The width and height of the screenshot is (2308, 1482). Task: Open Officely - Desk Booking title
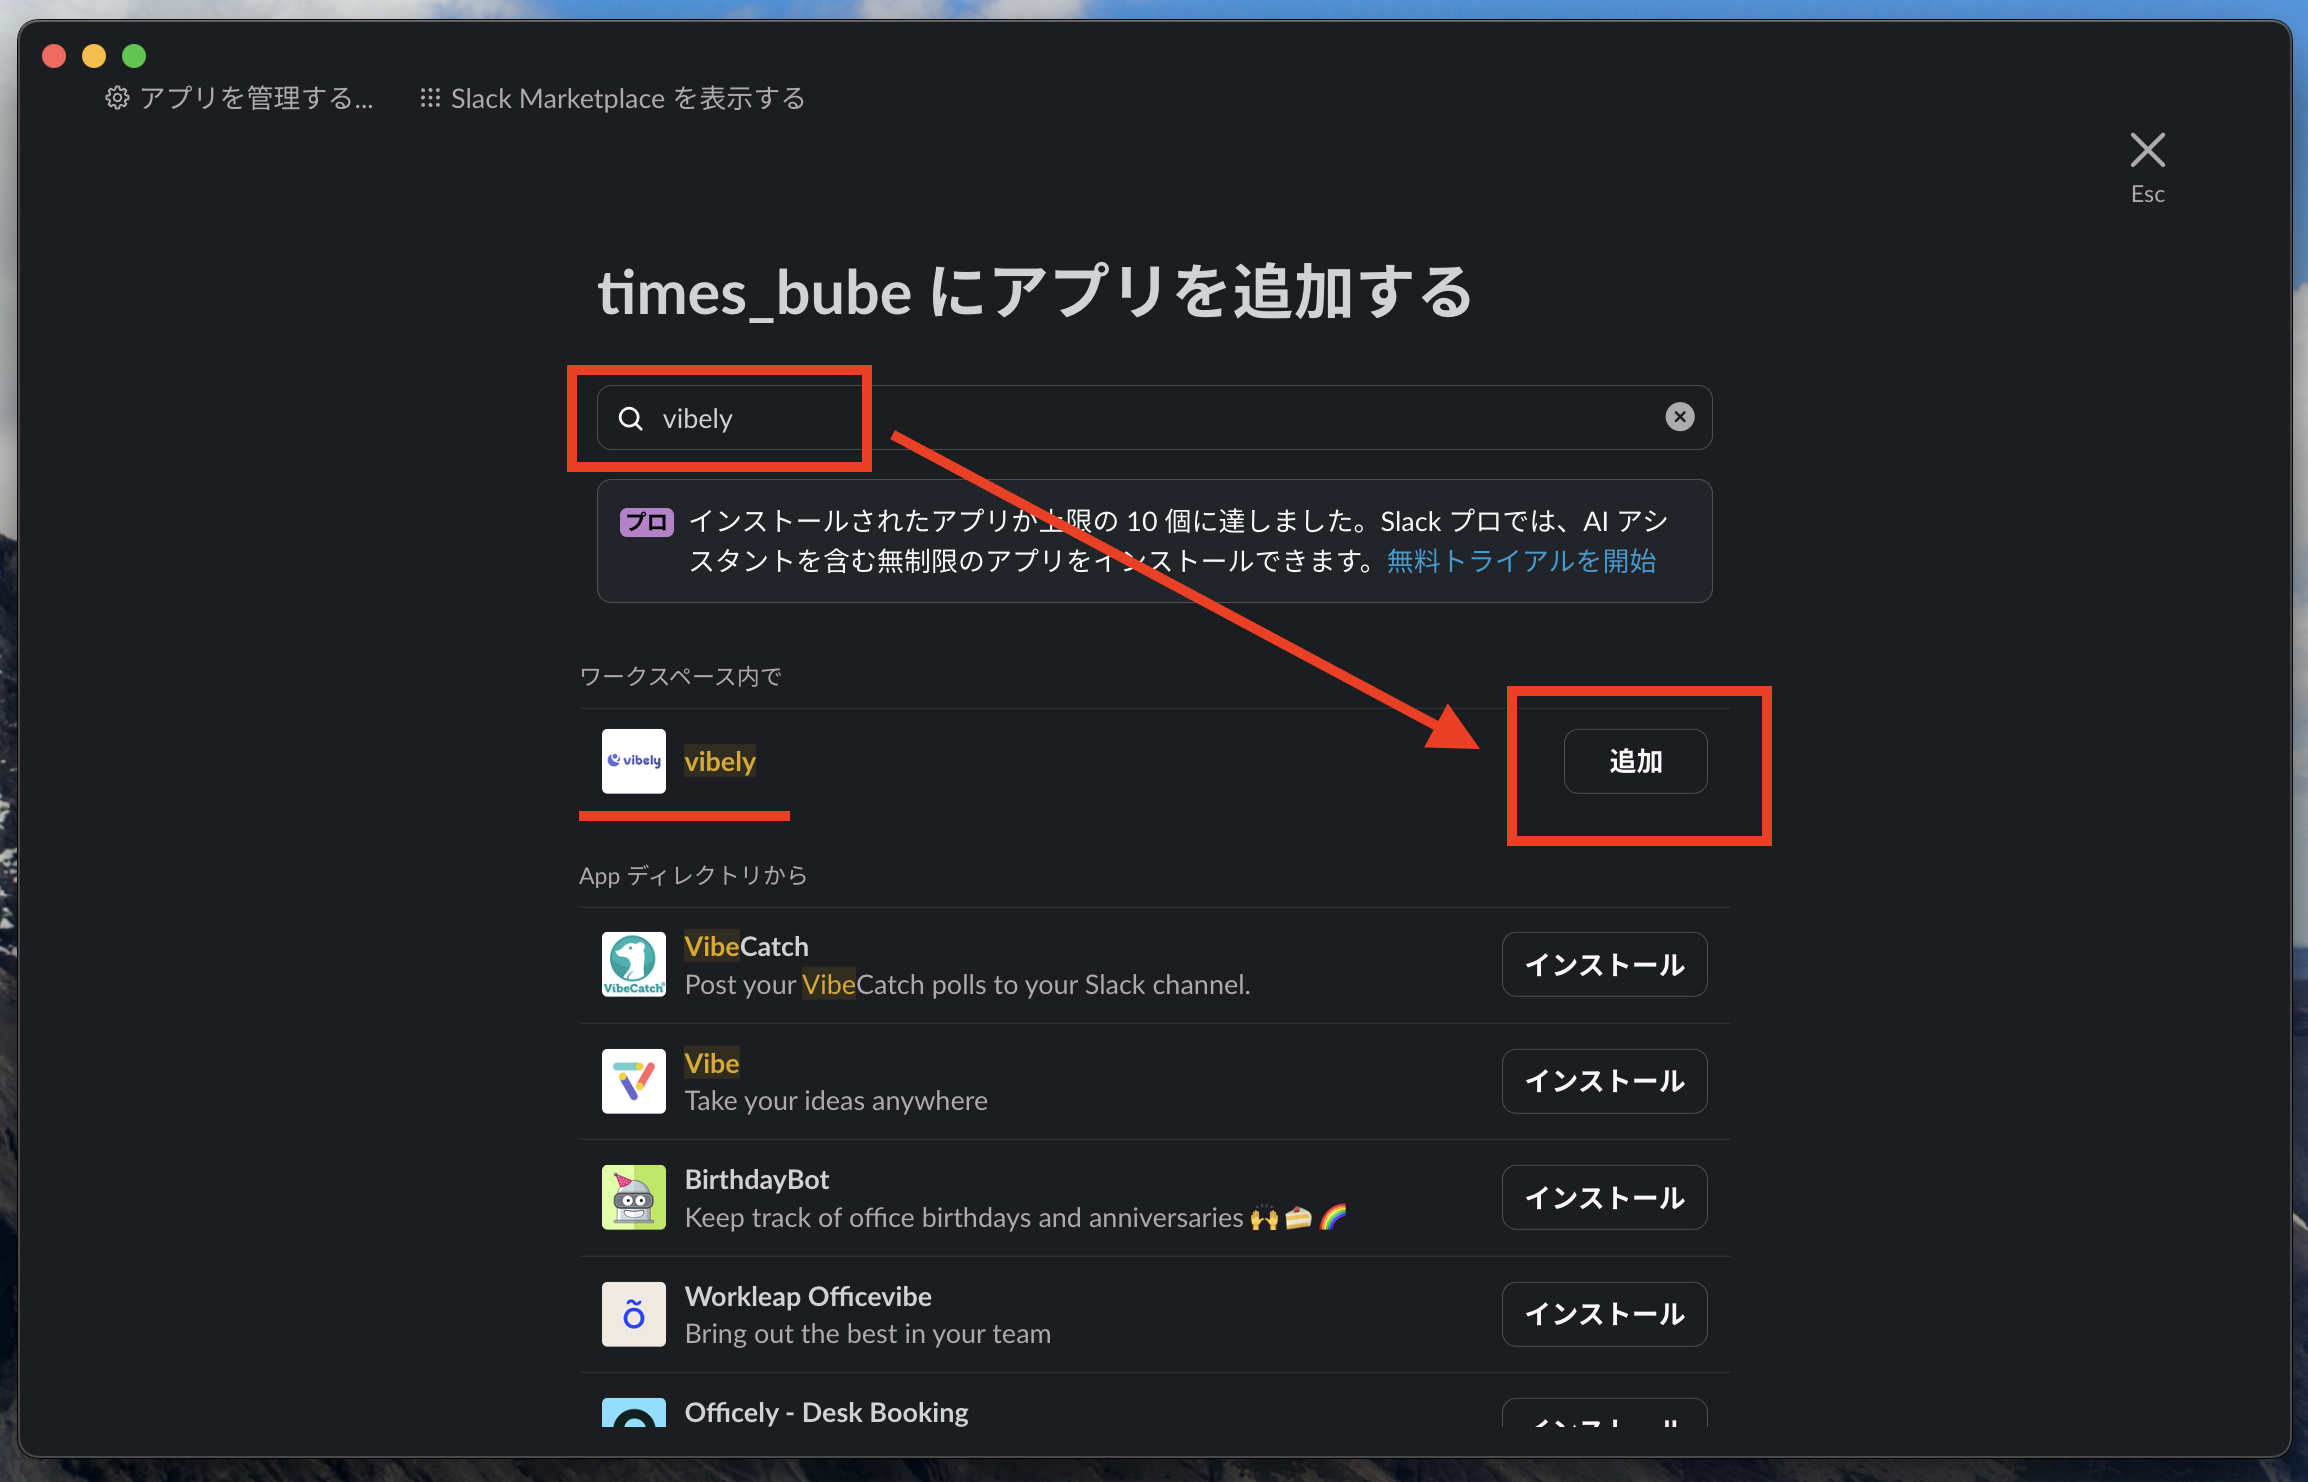tap(827, 1412)
